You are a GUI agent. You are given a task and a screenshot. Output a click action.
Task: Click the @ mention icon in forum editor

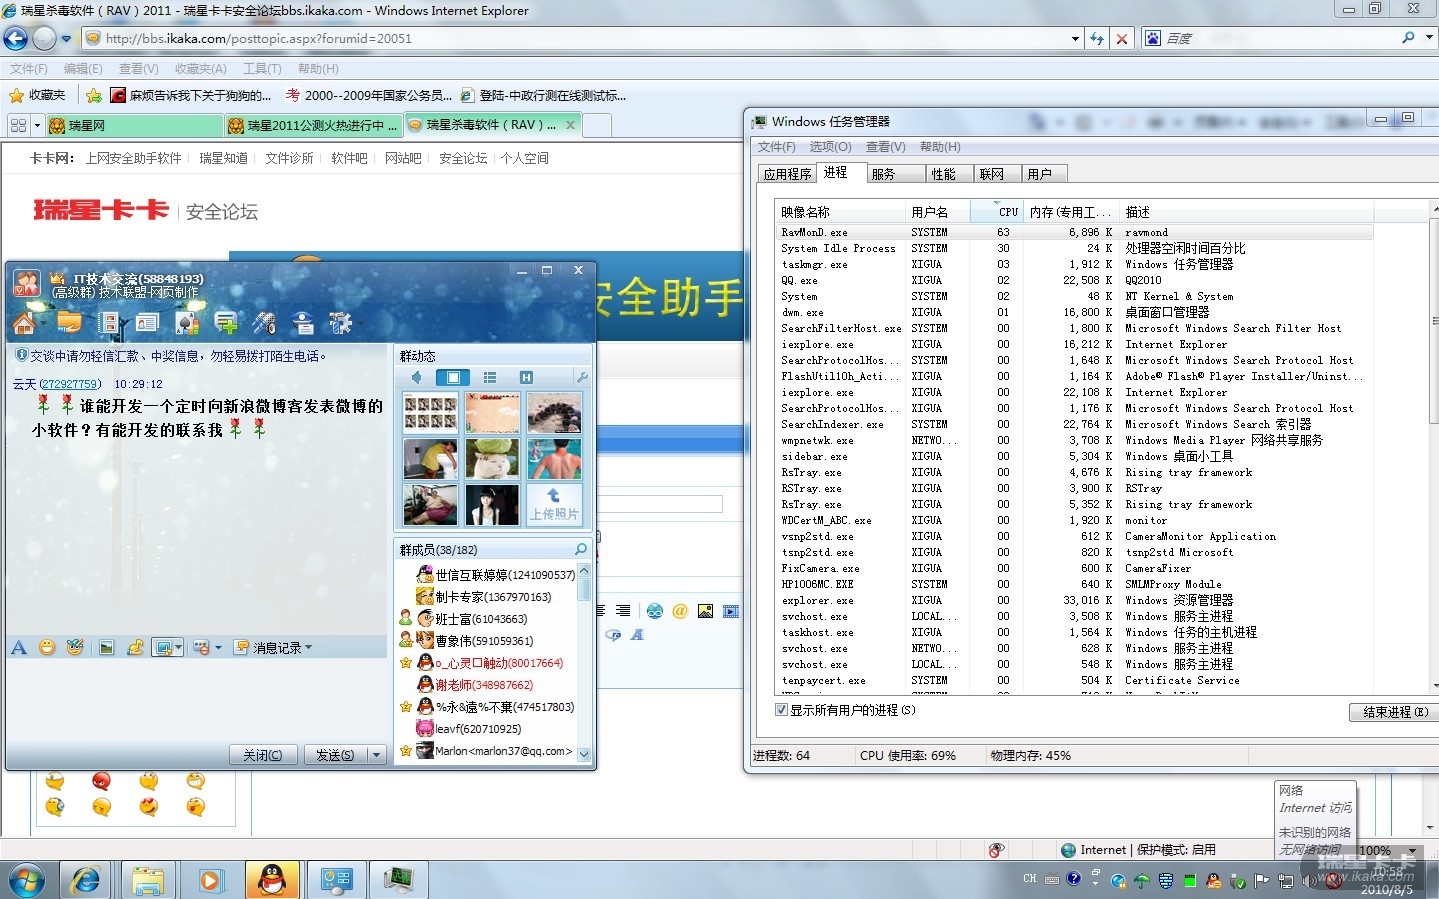(x=680, y=611)
